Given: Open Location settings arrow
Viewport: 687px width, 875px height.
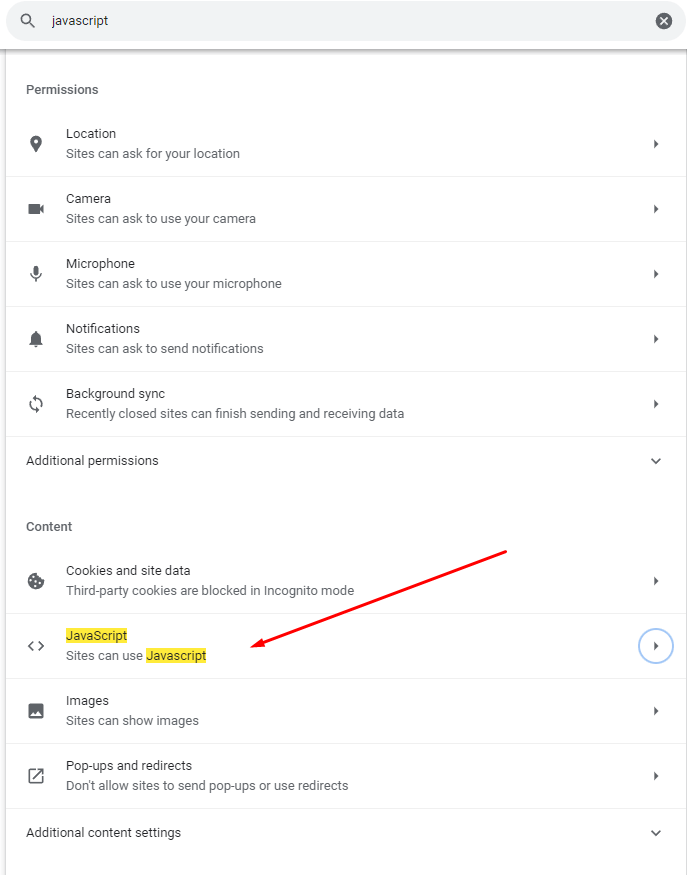Looking at the screenshot, I should coord(656,144).
